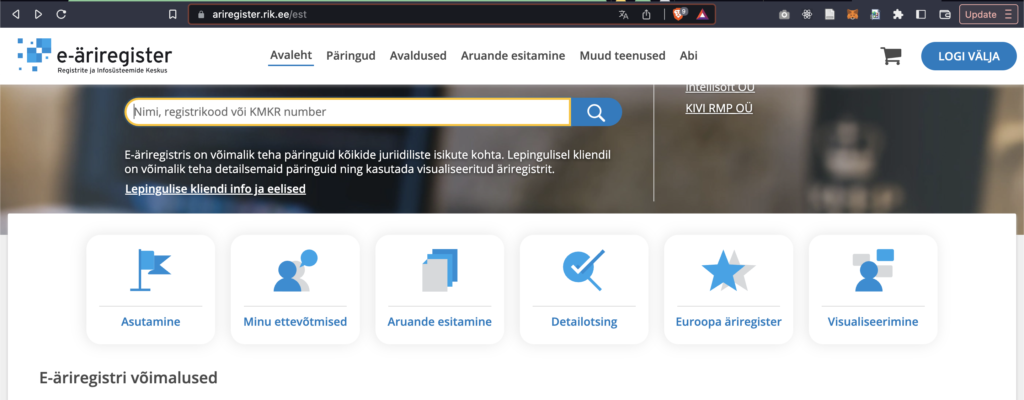Click the document page extension icon
The width and height of the screenshot is (1024, 400).
[x=829, y=14]
